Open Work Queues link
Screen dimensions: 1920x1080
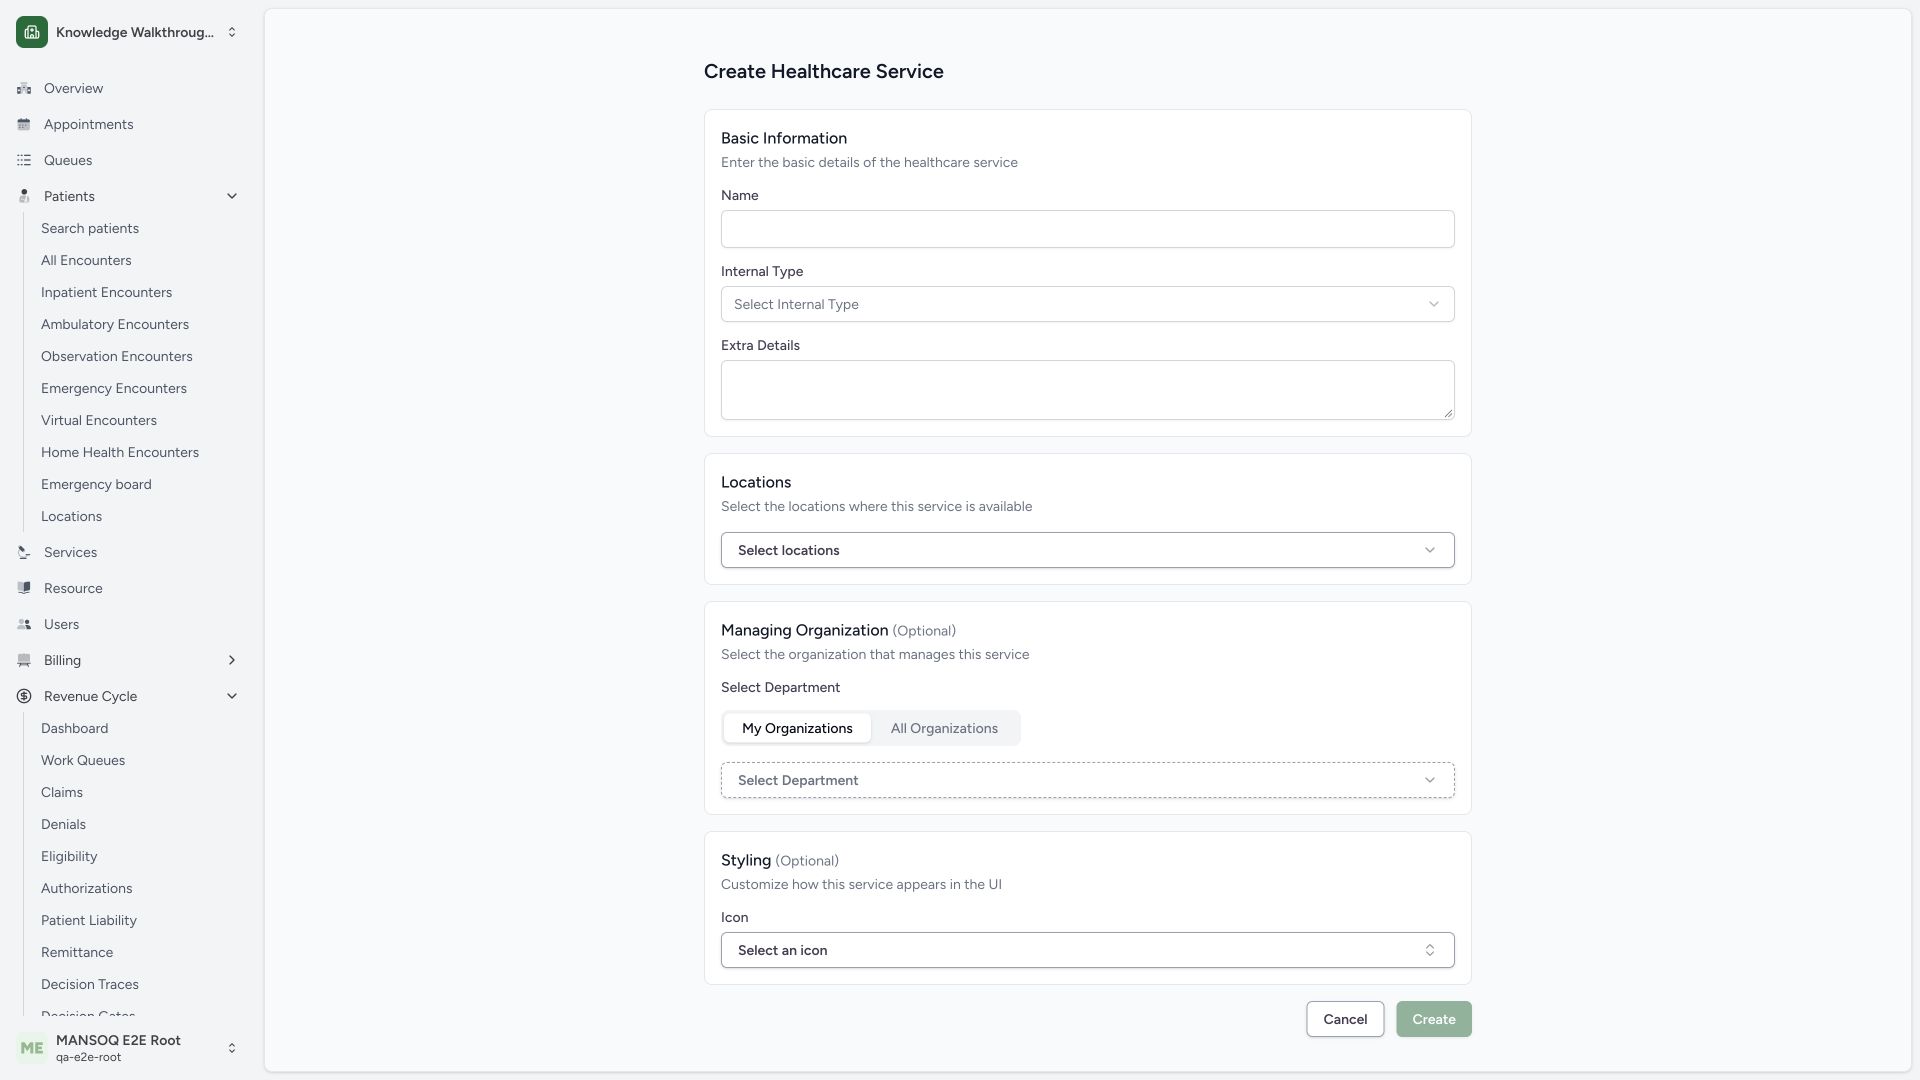83,760
